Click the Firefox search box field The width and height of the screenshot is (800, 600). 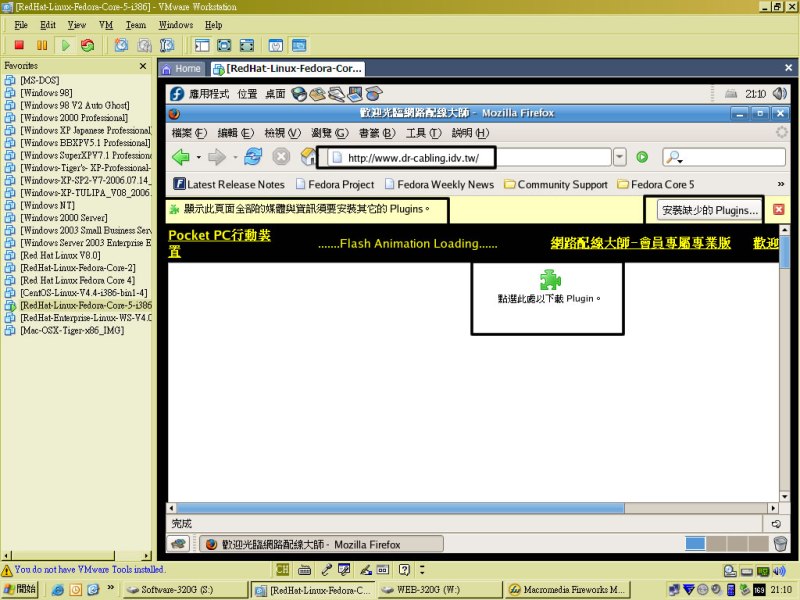(724, 157)
